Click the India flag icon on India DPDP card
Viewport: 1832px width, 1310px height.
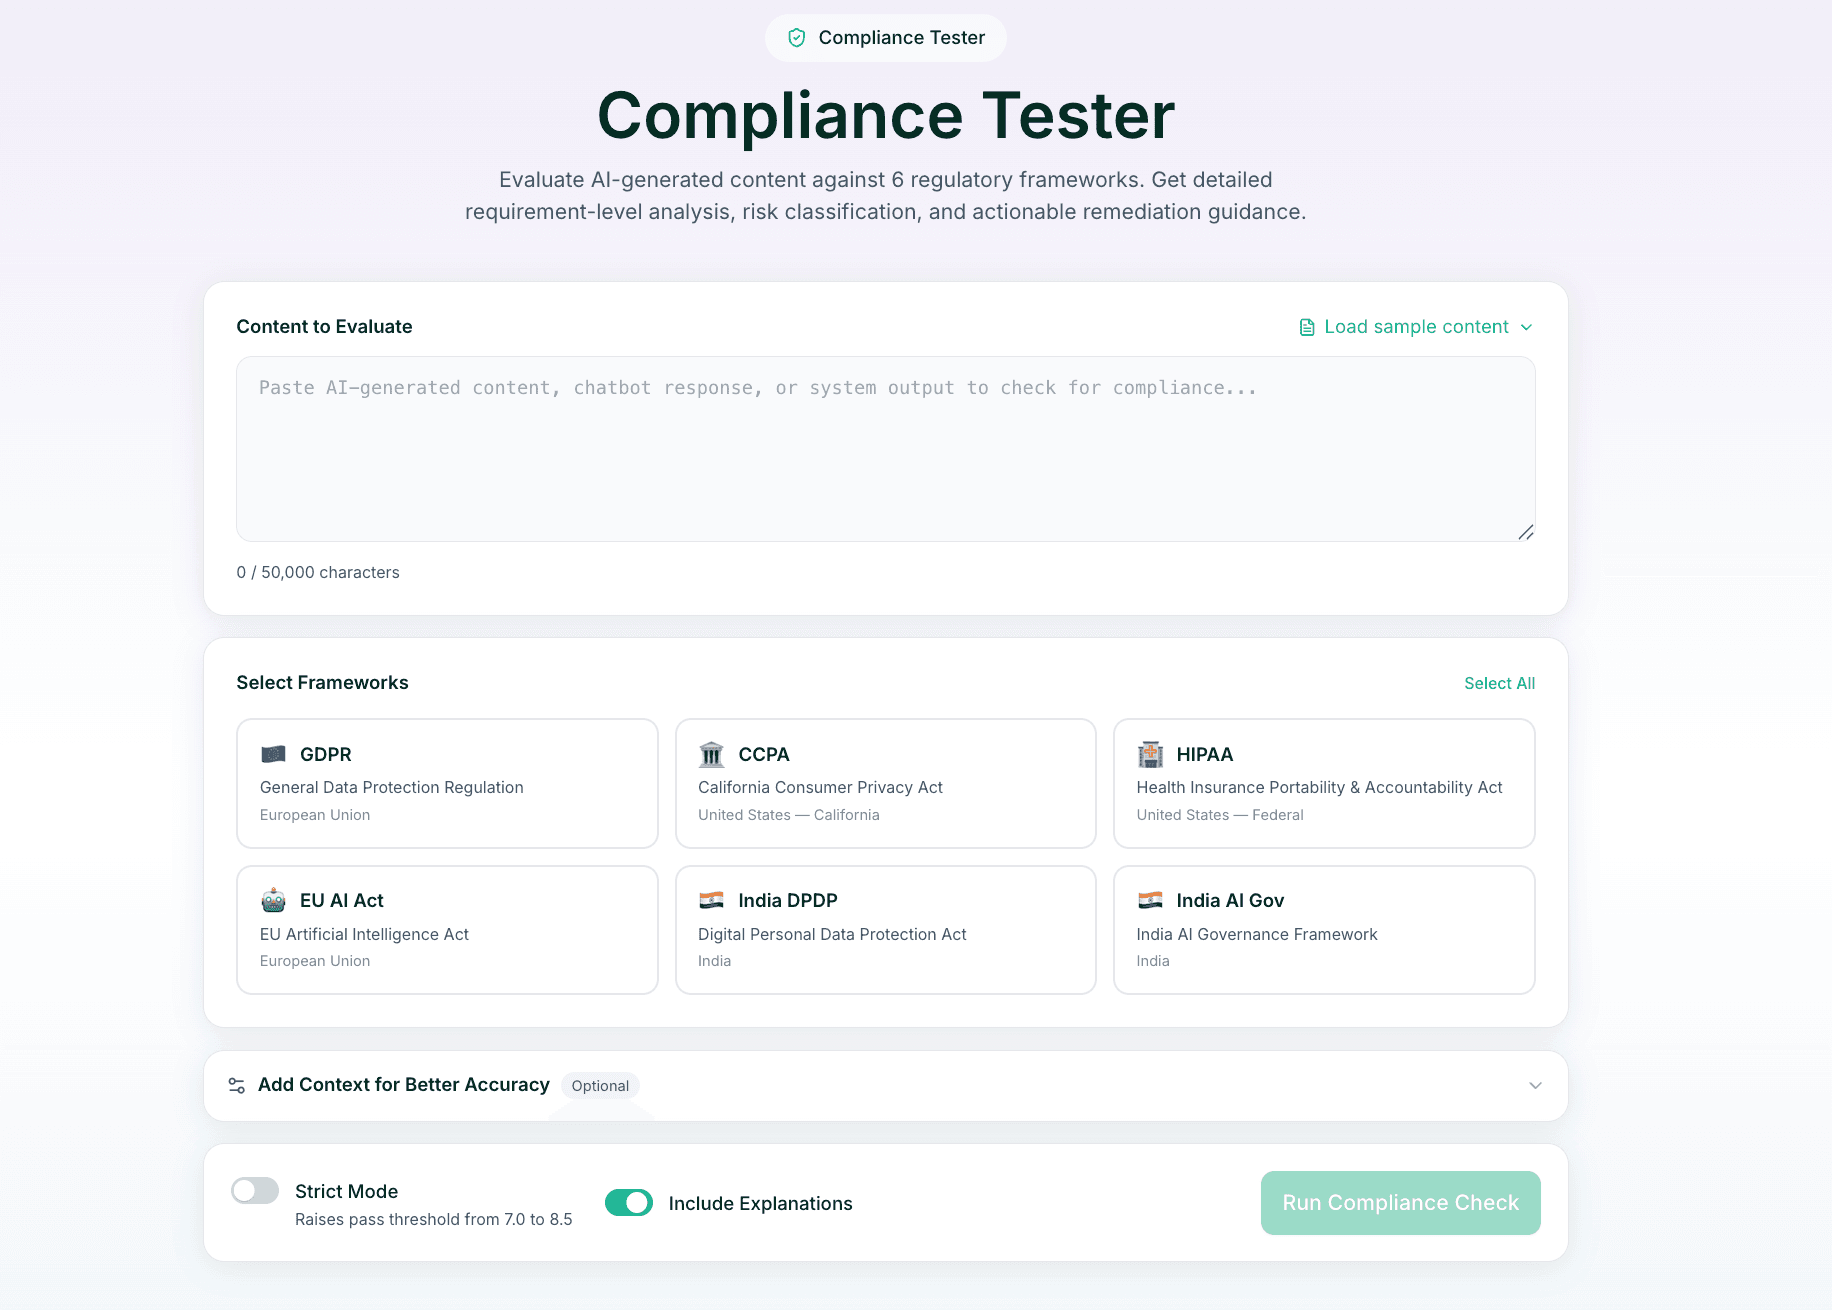pos(711,900)
